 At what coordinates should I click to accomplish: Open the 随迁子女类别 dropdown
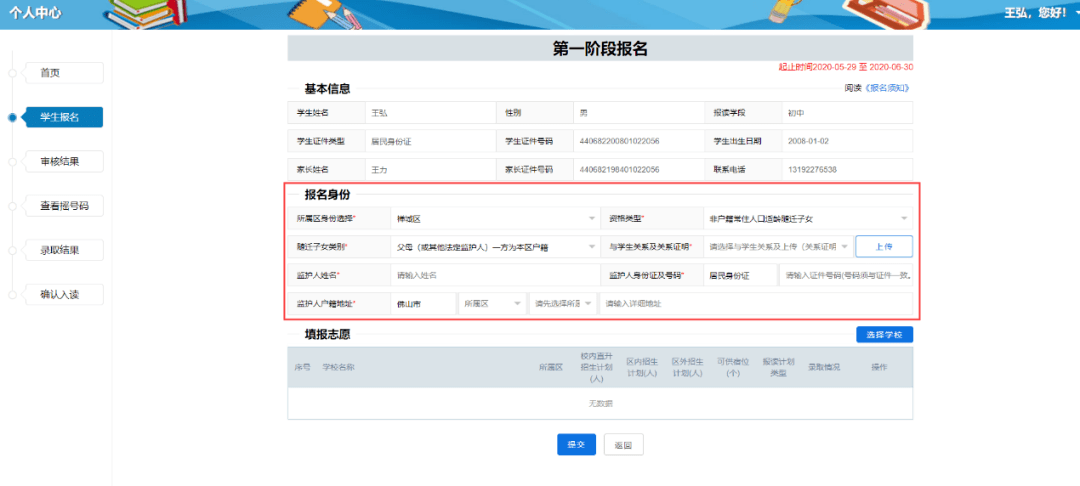pos(495,246)
